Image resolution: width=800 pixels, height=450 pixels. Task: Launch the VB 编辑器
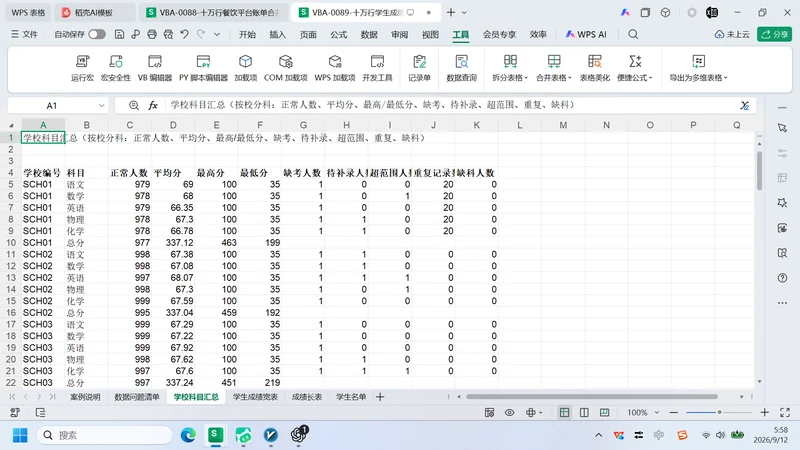click(155, 68)
